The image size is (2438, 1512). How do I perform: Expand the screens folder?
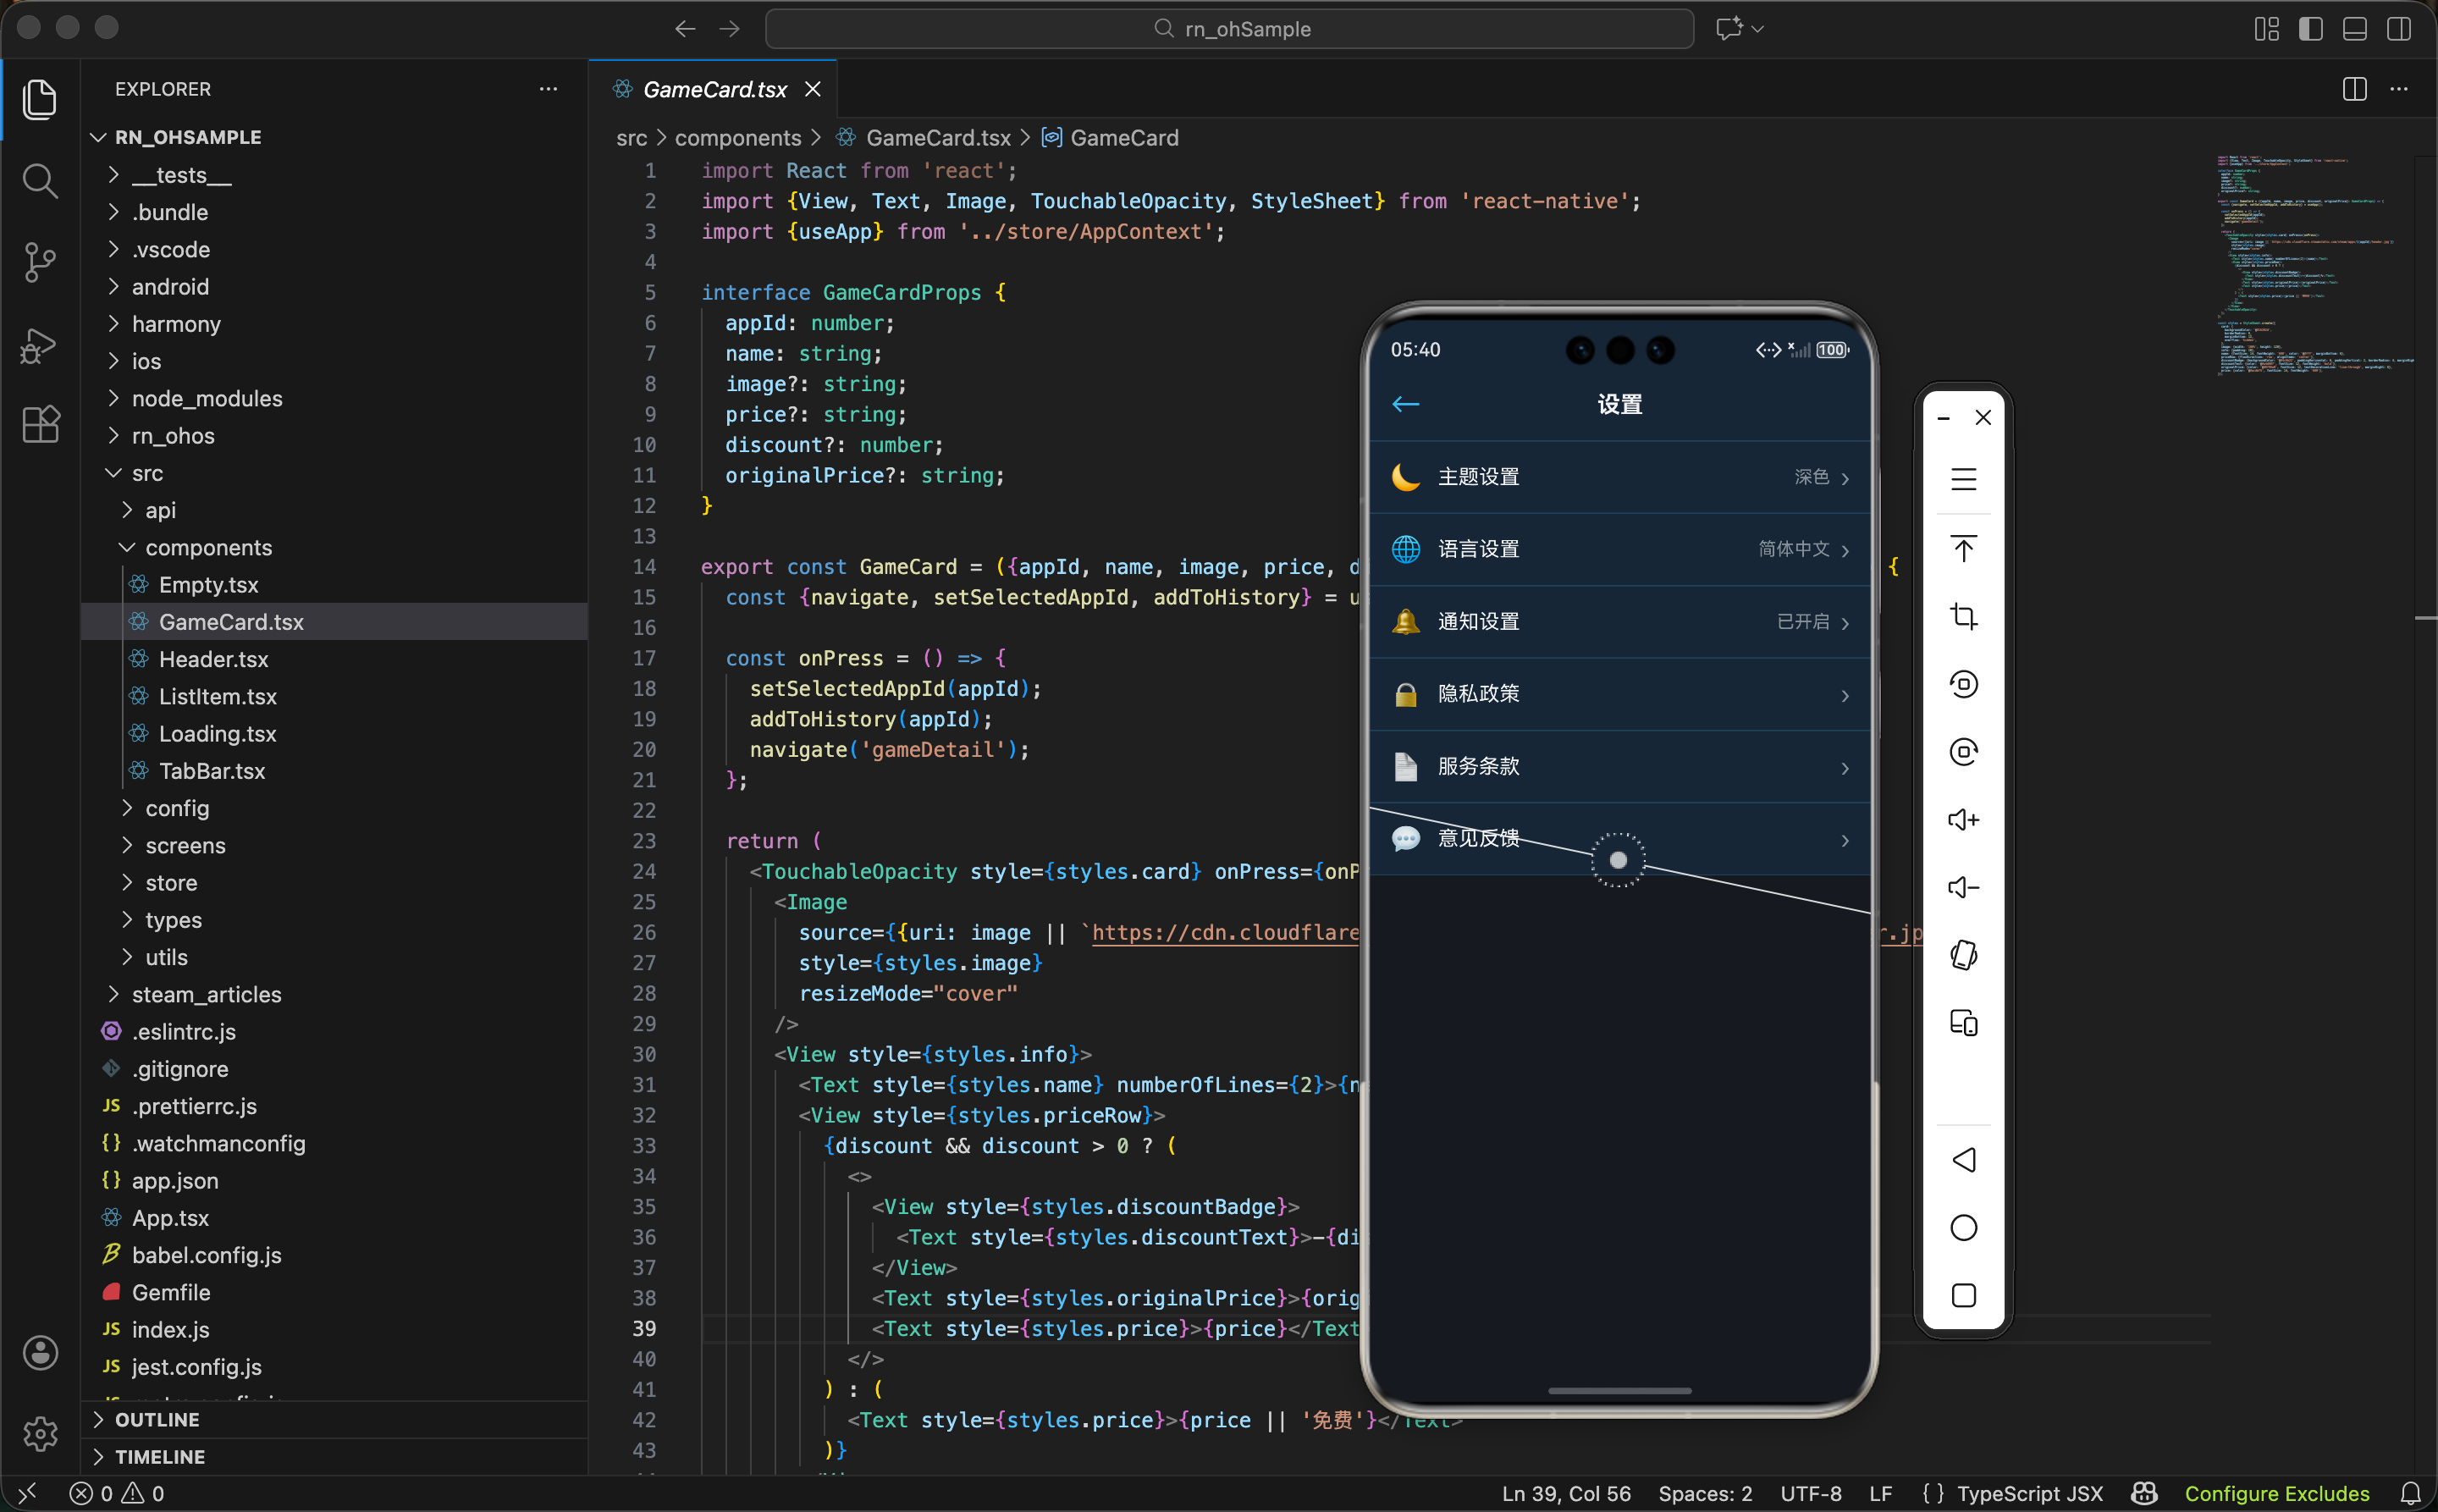pos(185,845)
